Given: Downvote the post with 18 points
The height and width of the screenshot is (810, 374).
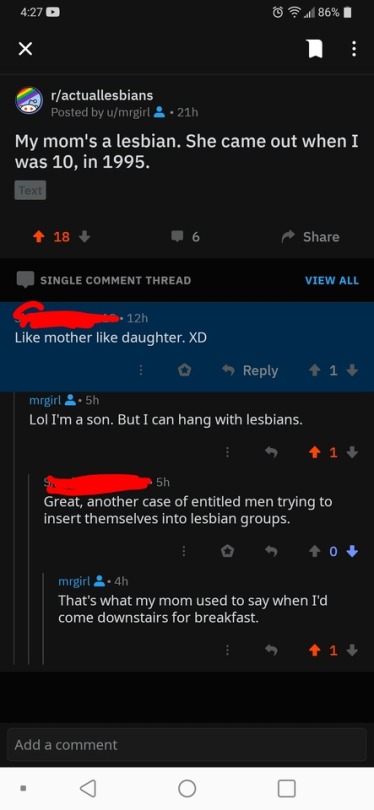Looking at the screenshot, I should [85, 237].
